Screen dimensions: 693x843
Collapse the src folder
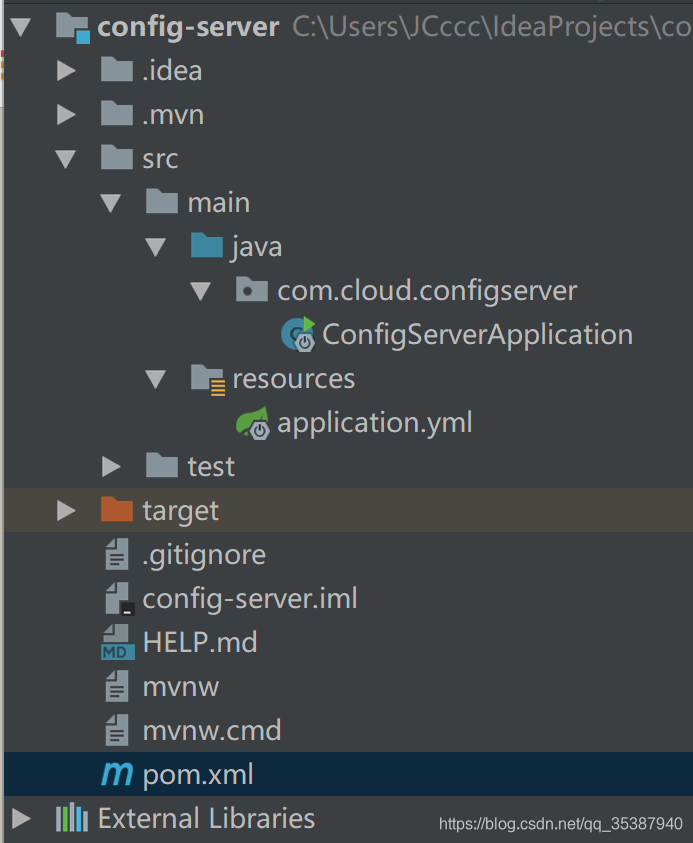(x=65, y=158)
